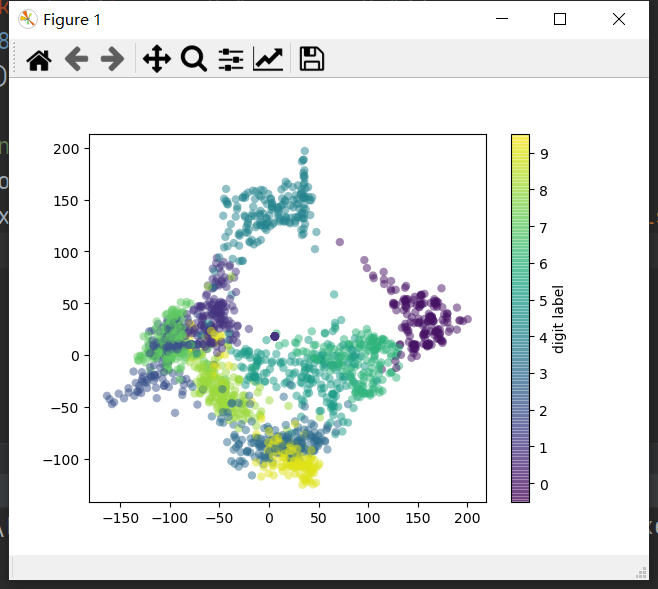This screenshot has width=658, height=589.
Task: Toggle the Zoom to rectangle magnifier tool
Action: point(194,60)
